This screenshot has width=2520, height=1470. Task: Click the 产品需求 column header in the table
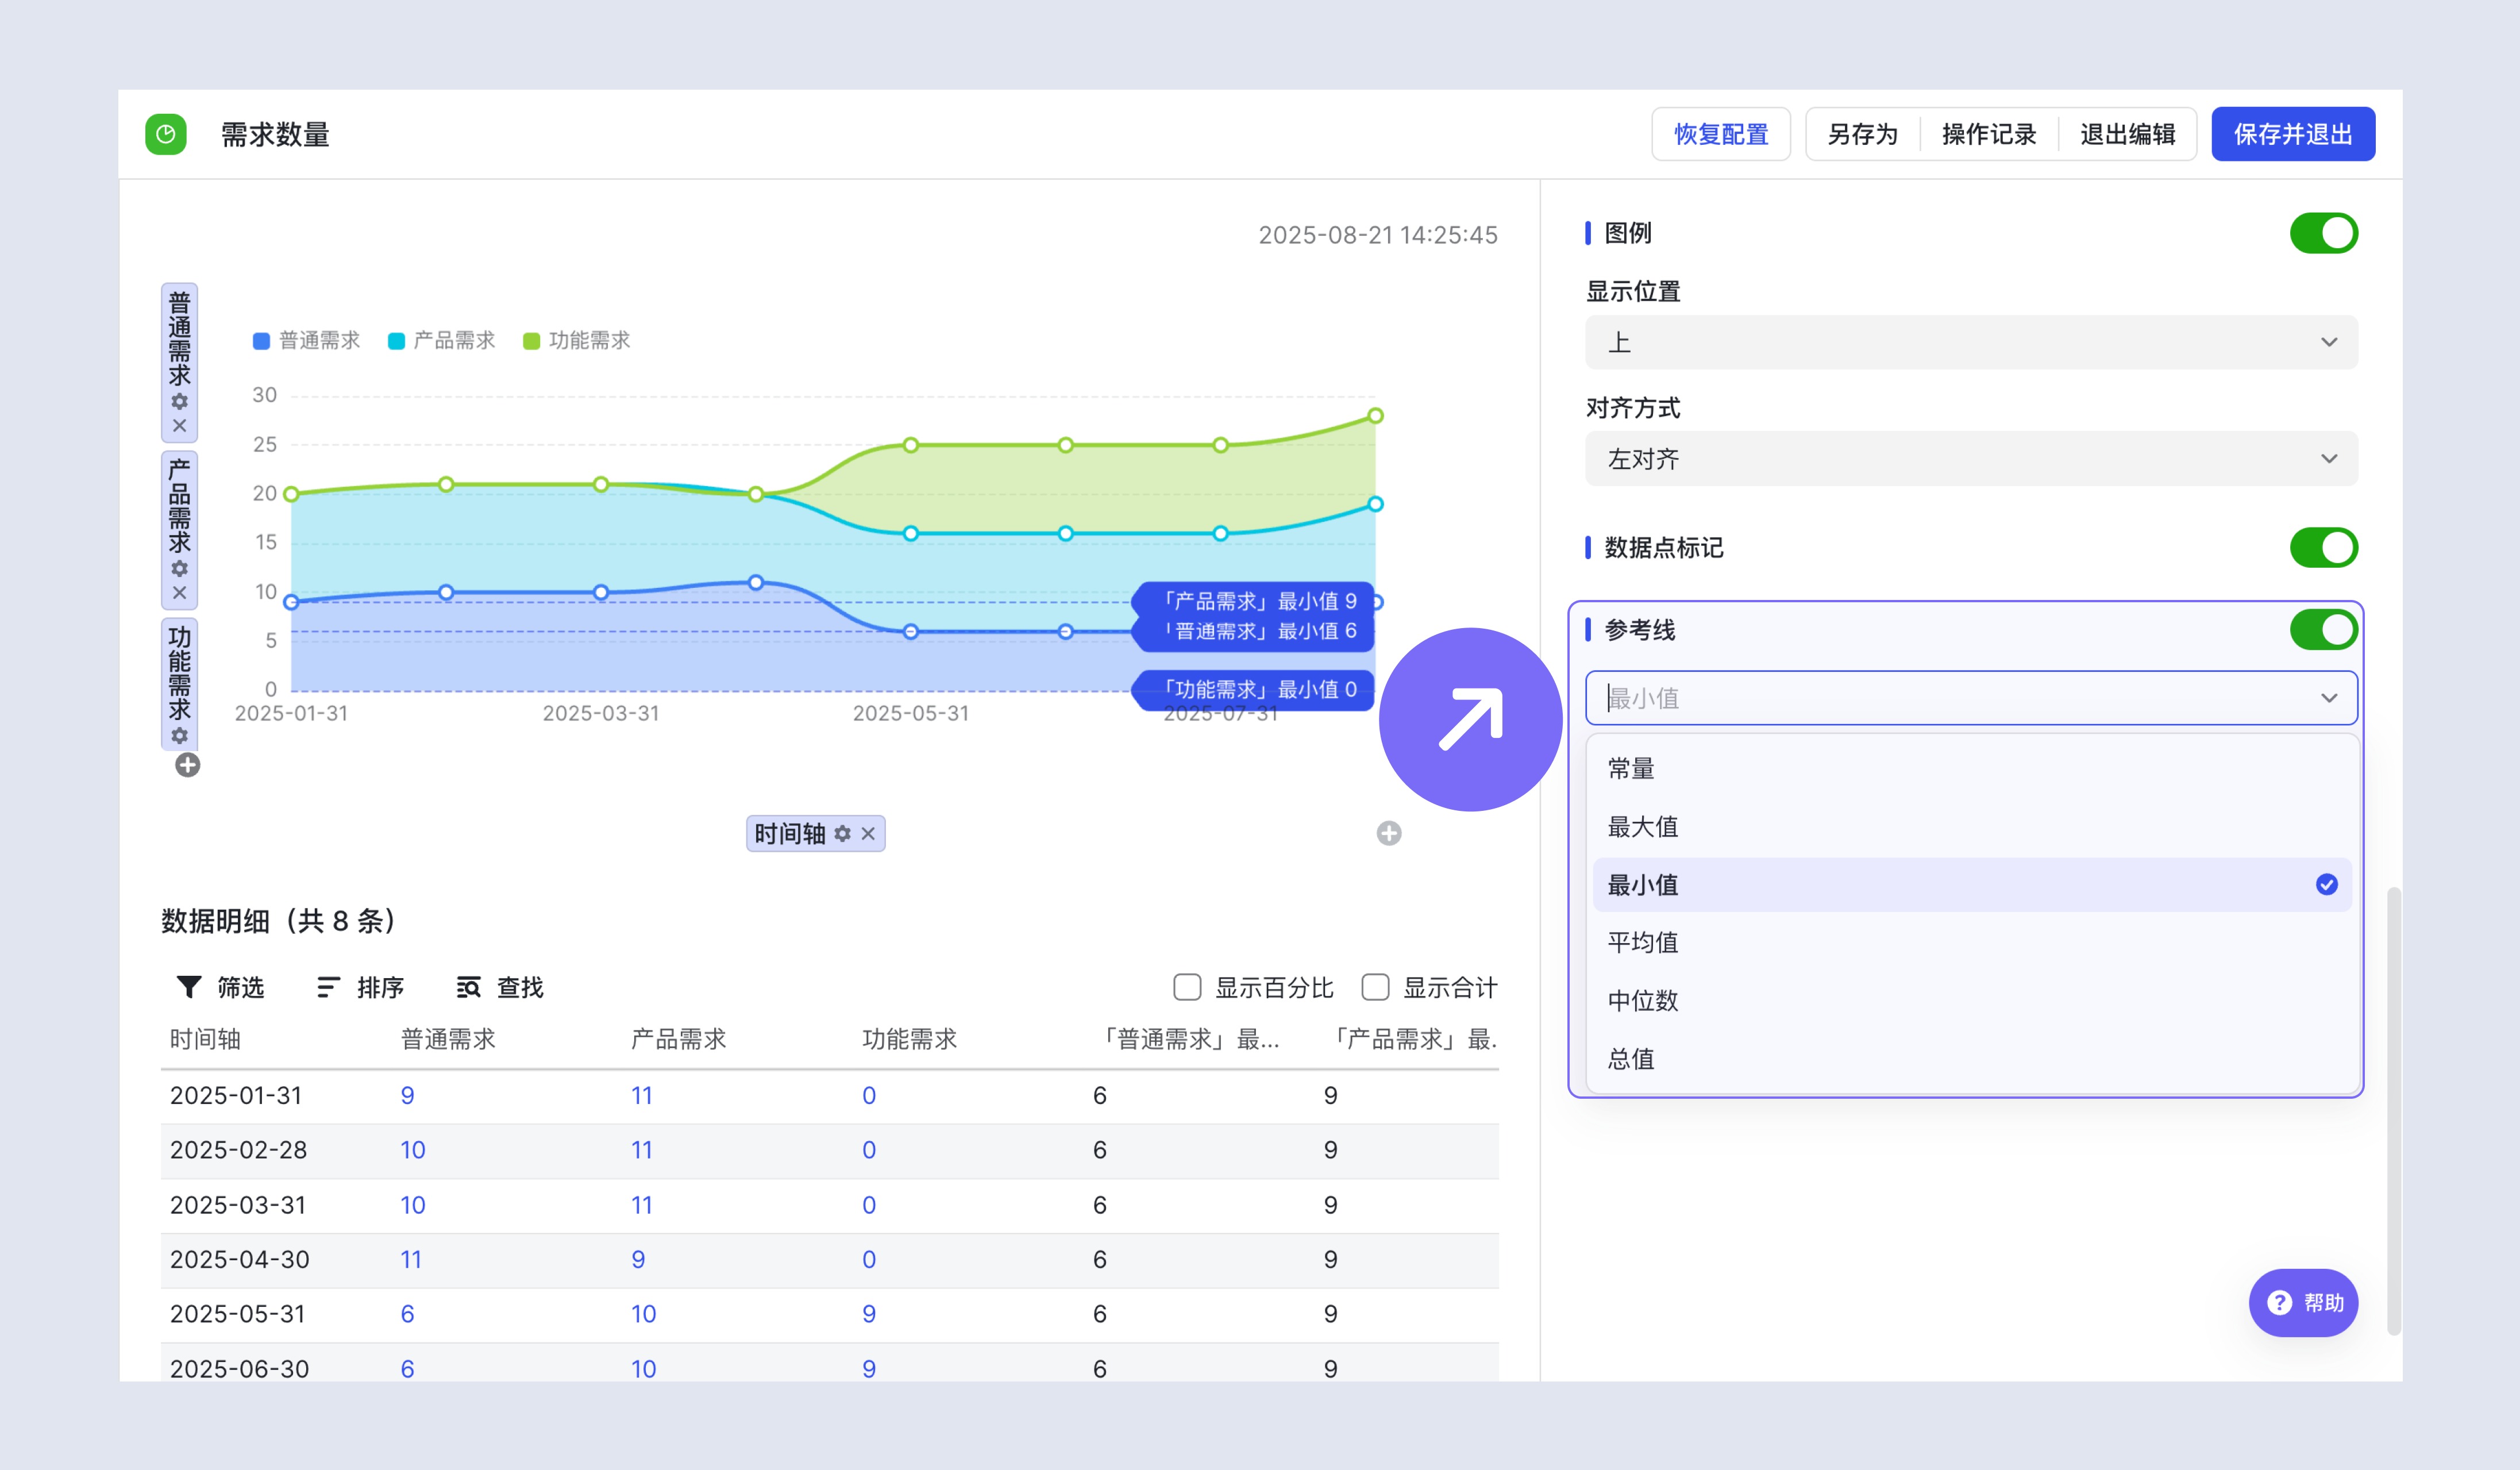pos(678,1039)
